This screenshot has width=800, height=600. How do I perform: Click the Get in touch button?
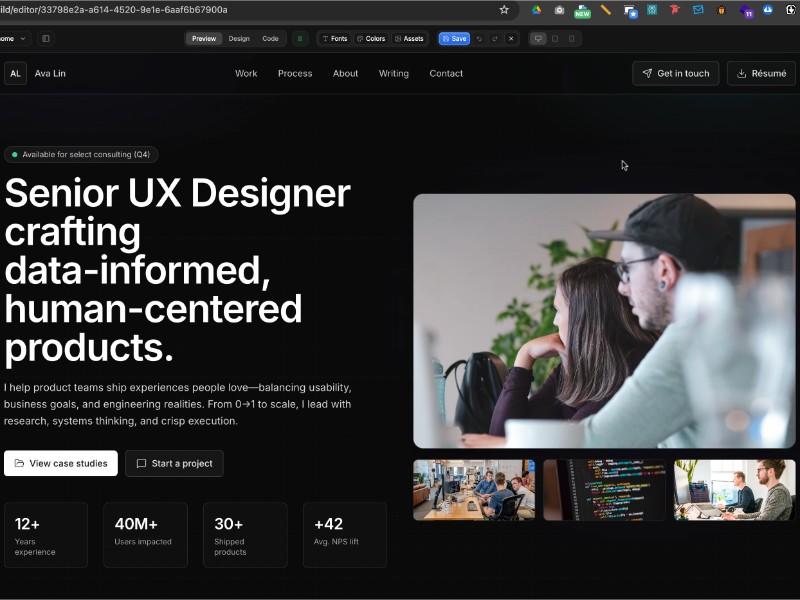675,73
